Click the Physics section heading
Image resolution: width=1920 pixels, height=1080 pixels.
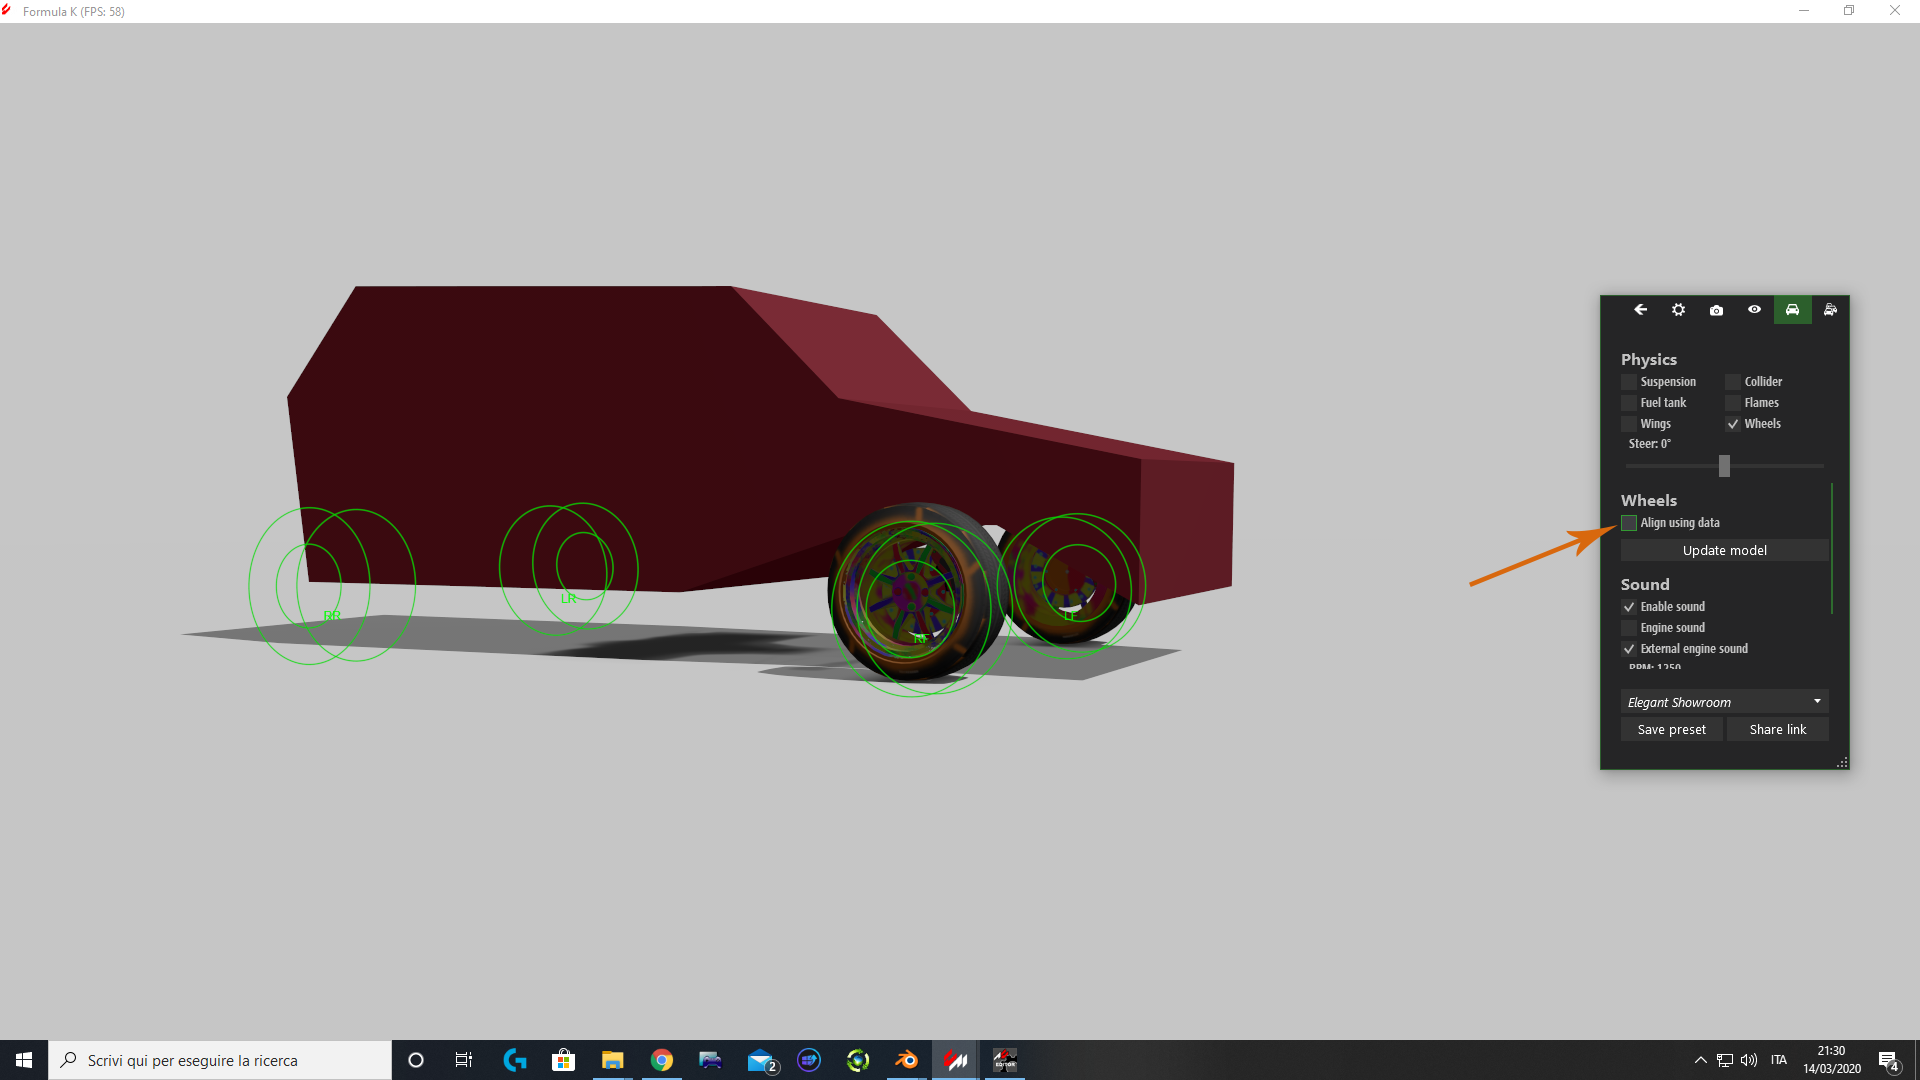point(1649,359)
